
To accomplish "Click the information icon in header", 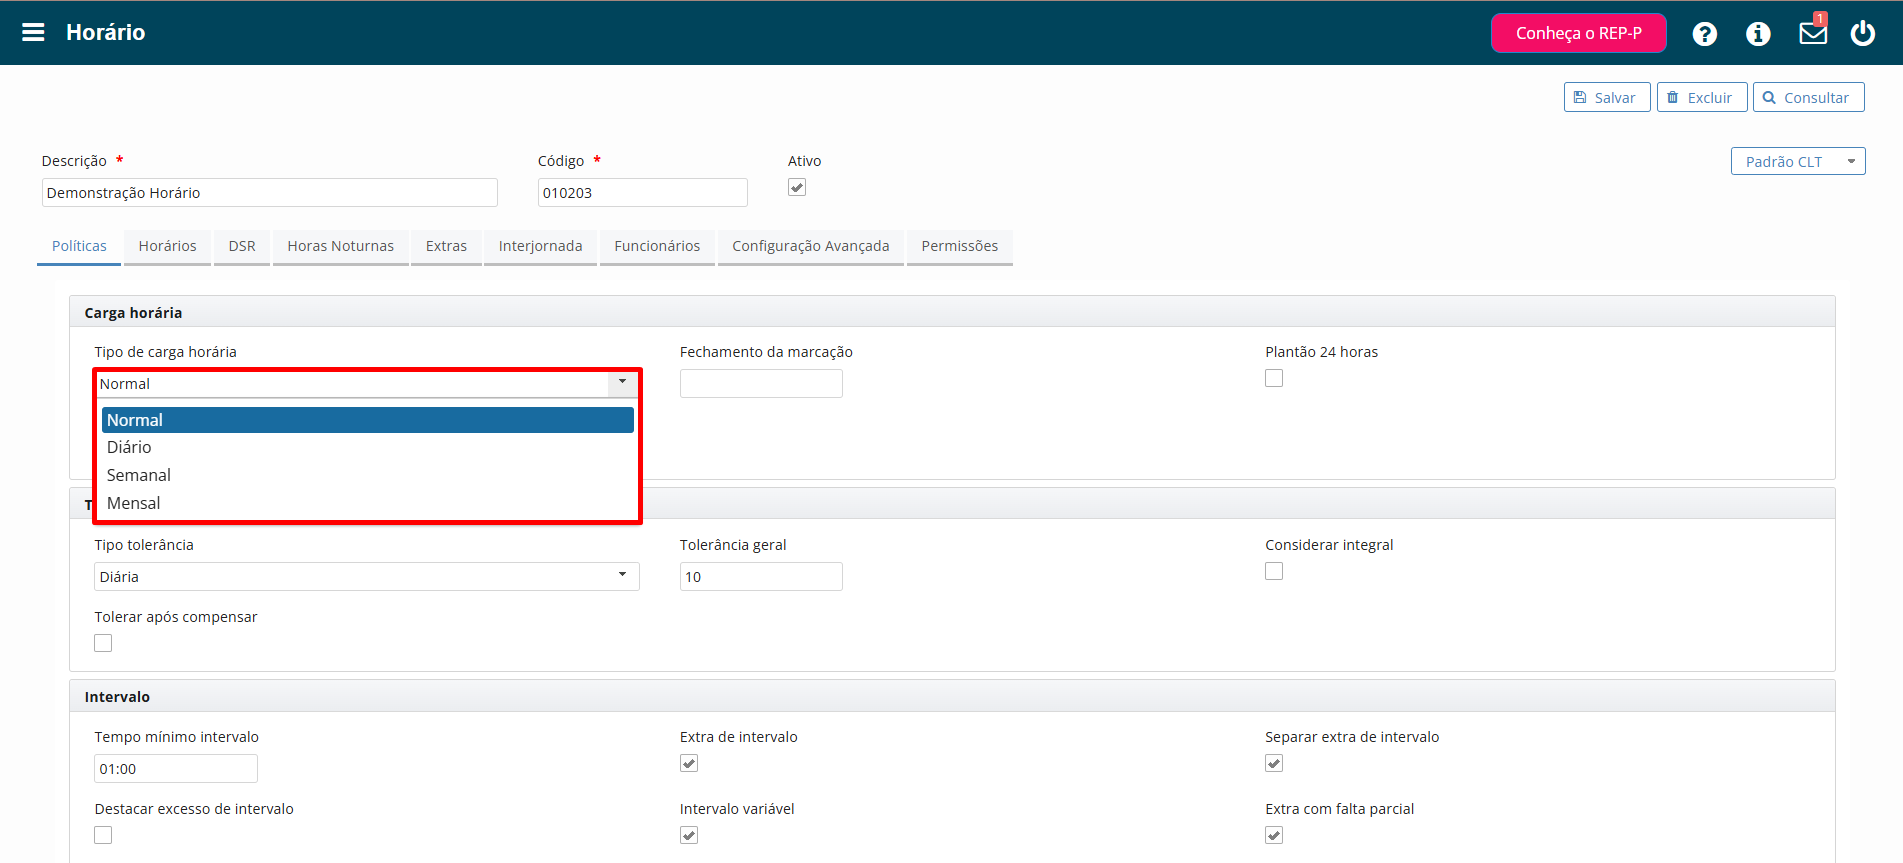I will pyautogui.click(x=1758, y=34).
